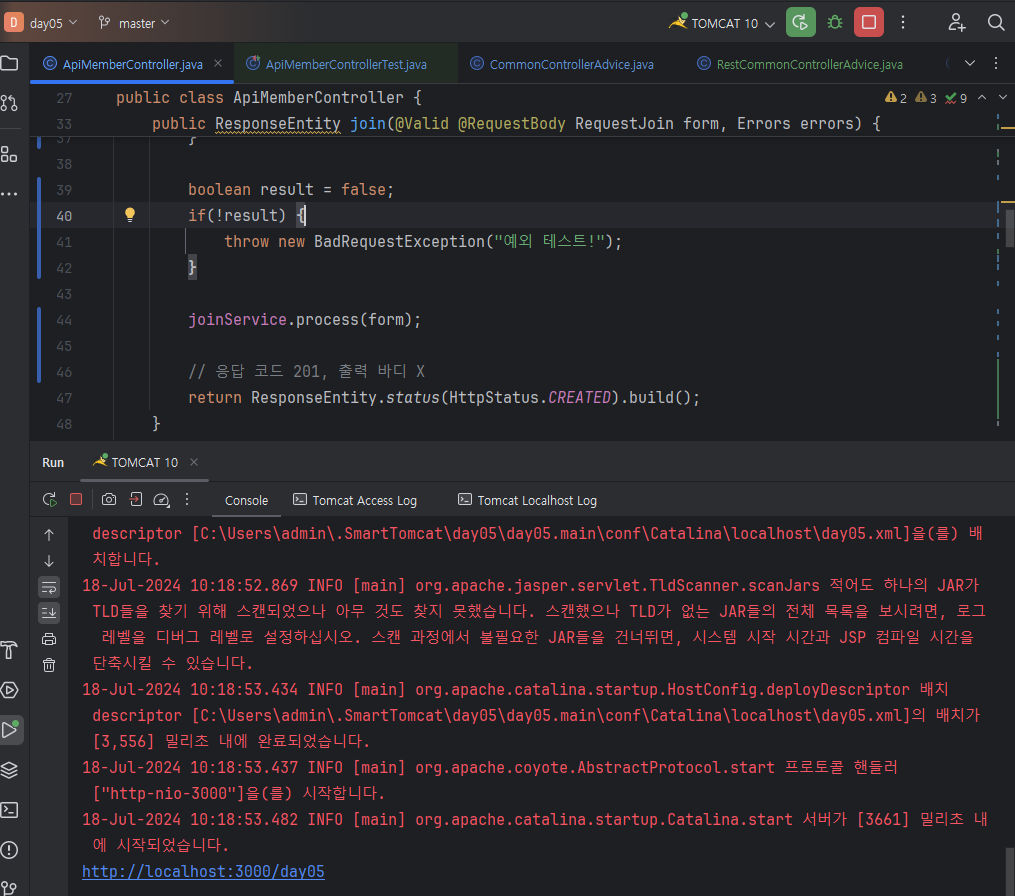Image resolution: width=1015 pixels, height=896 pixels.
Task: Open the http://localhost:3000/day05 link
Action: point(203,872)
